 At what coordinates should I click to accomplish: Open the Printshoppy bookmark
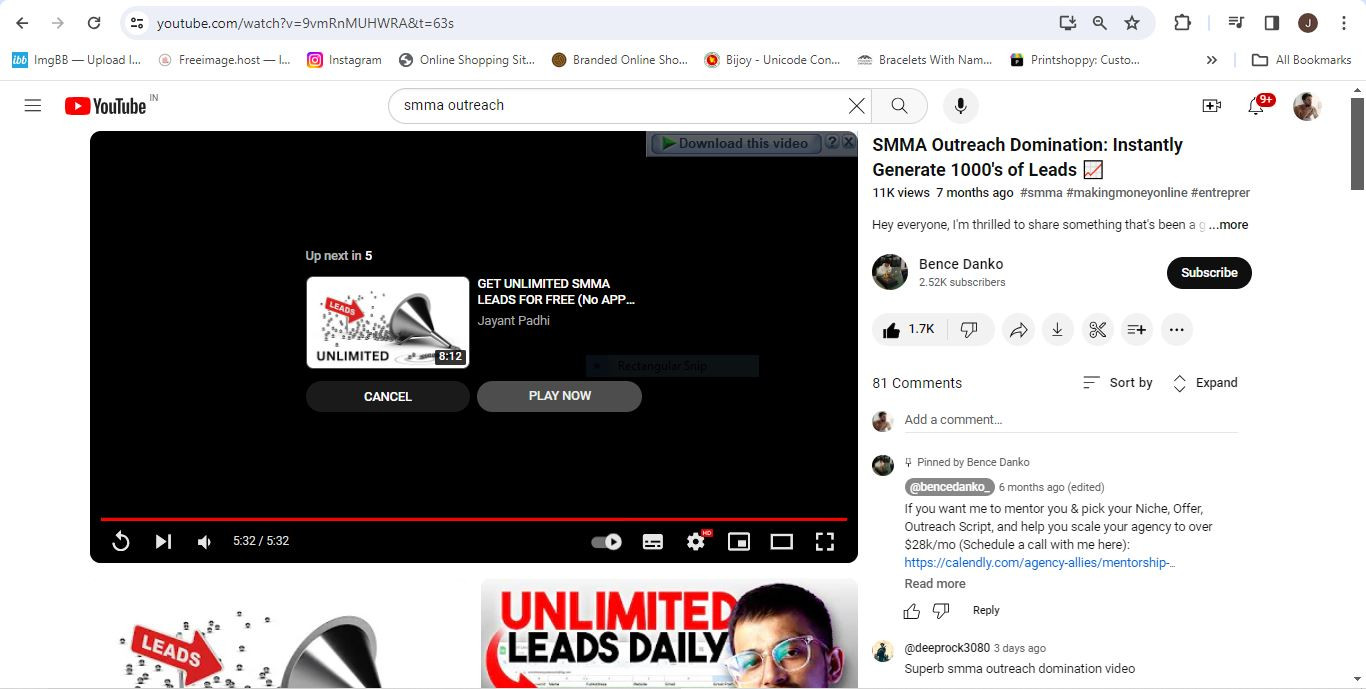coord(1075,60)
